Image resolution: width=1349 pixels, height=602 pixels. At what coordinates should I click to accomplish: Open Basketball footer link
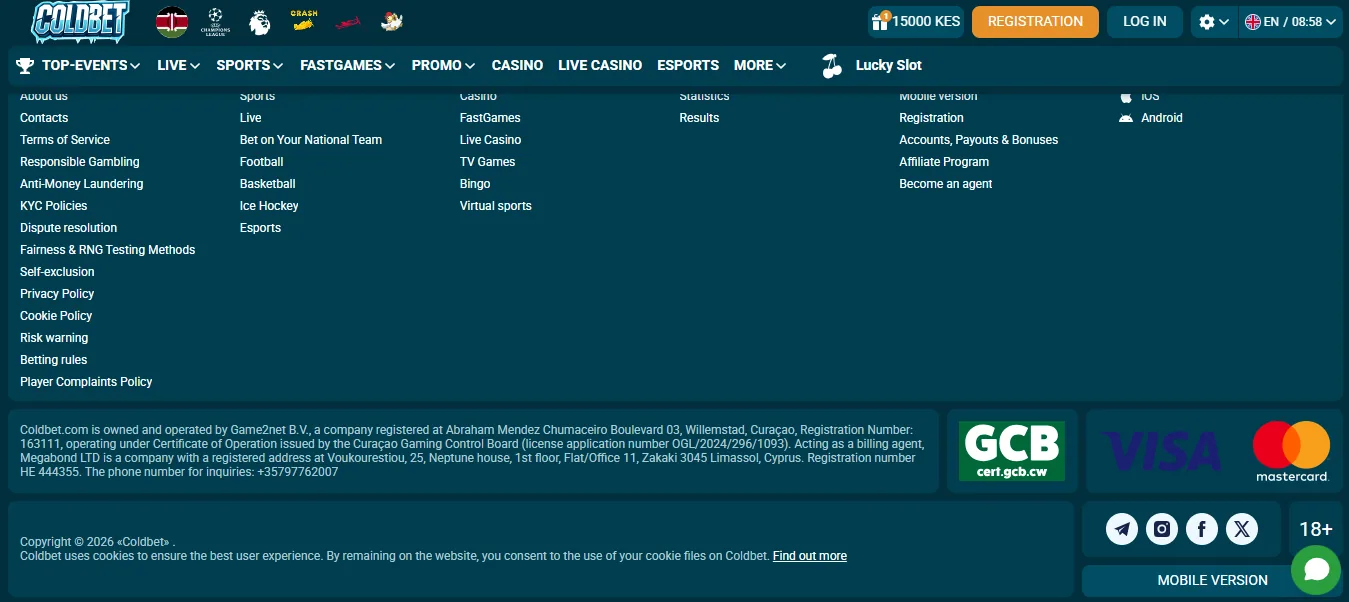[268, 184]
